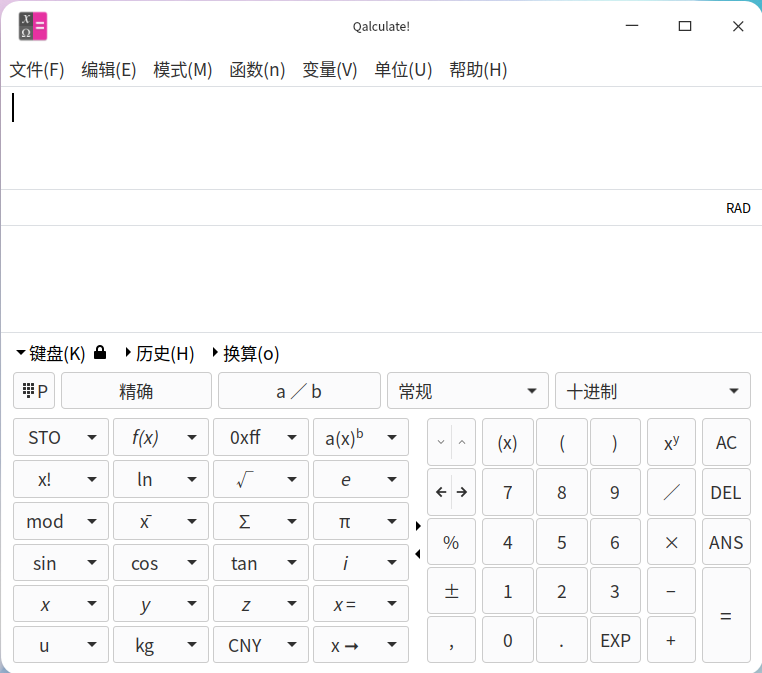
Task: Open the 模式(M) menu
Action: coord(182,70)
